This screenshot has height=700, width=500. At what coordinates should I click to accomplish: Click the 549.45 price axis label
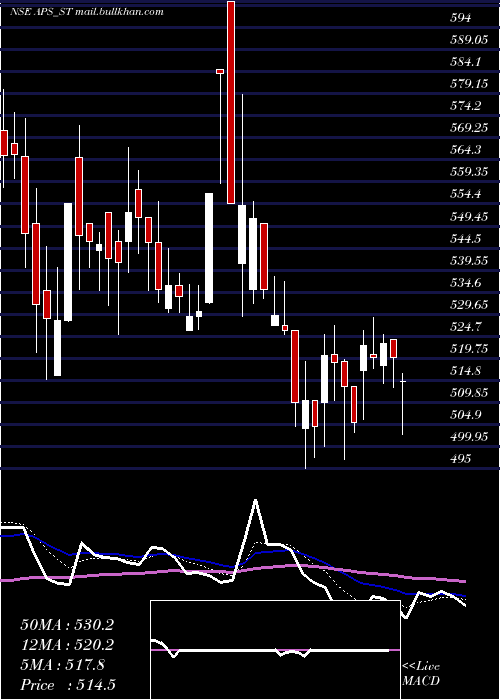pyautogui.click(x=469, y=216)
